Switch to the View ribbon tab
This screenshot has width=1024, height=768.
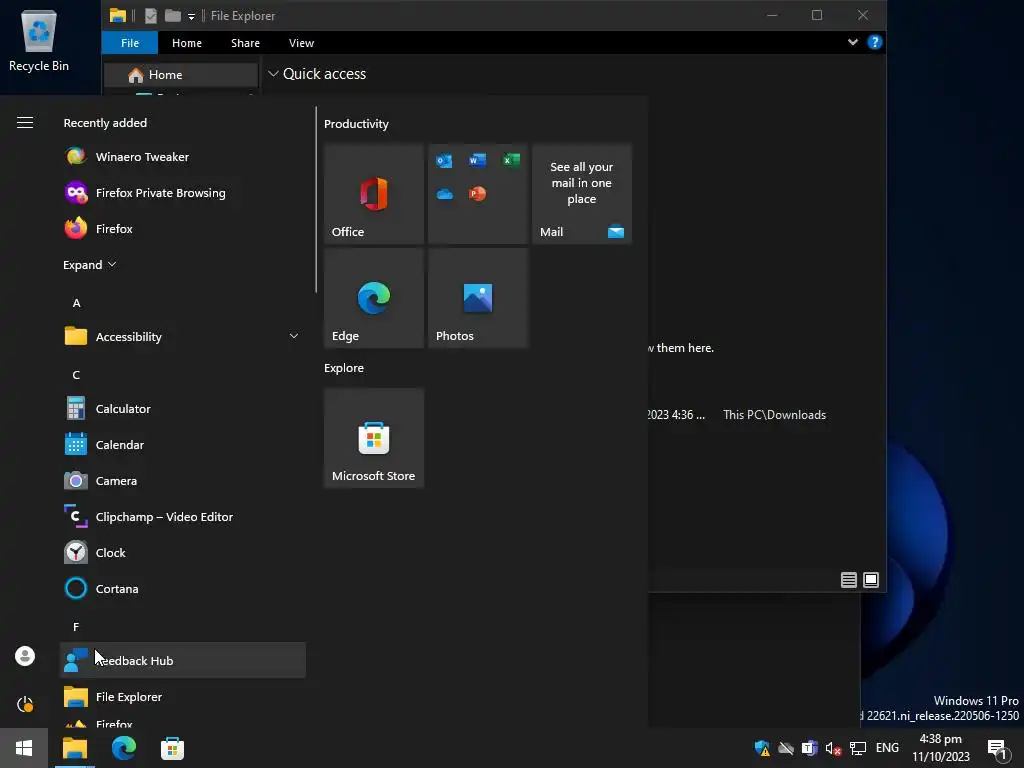point(302,43)
